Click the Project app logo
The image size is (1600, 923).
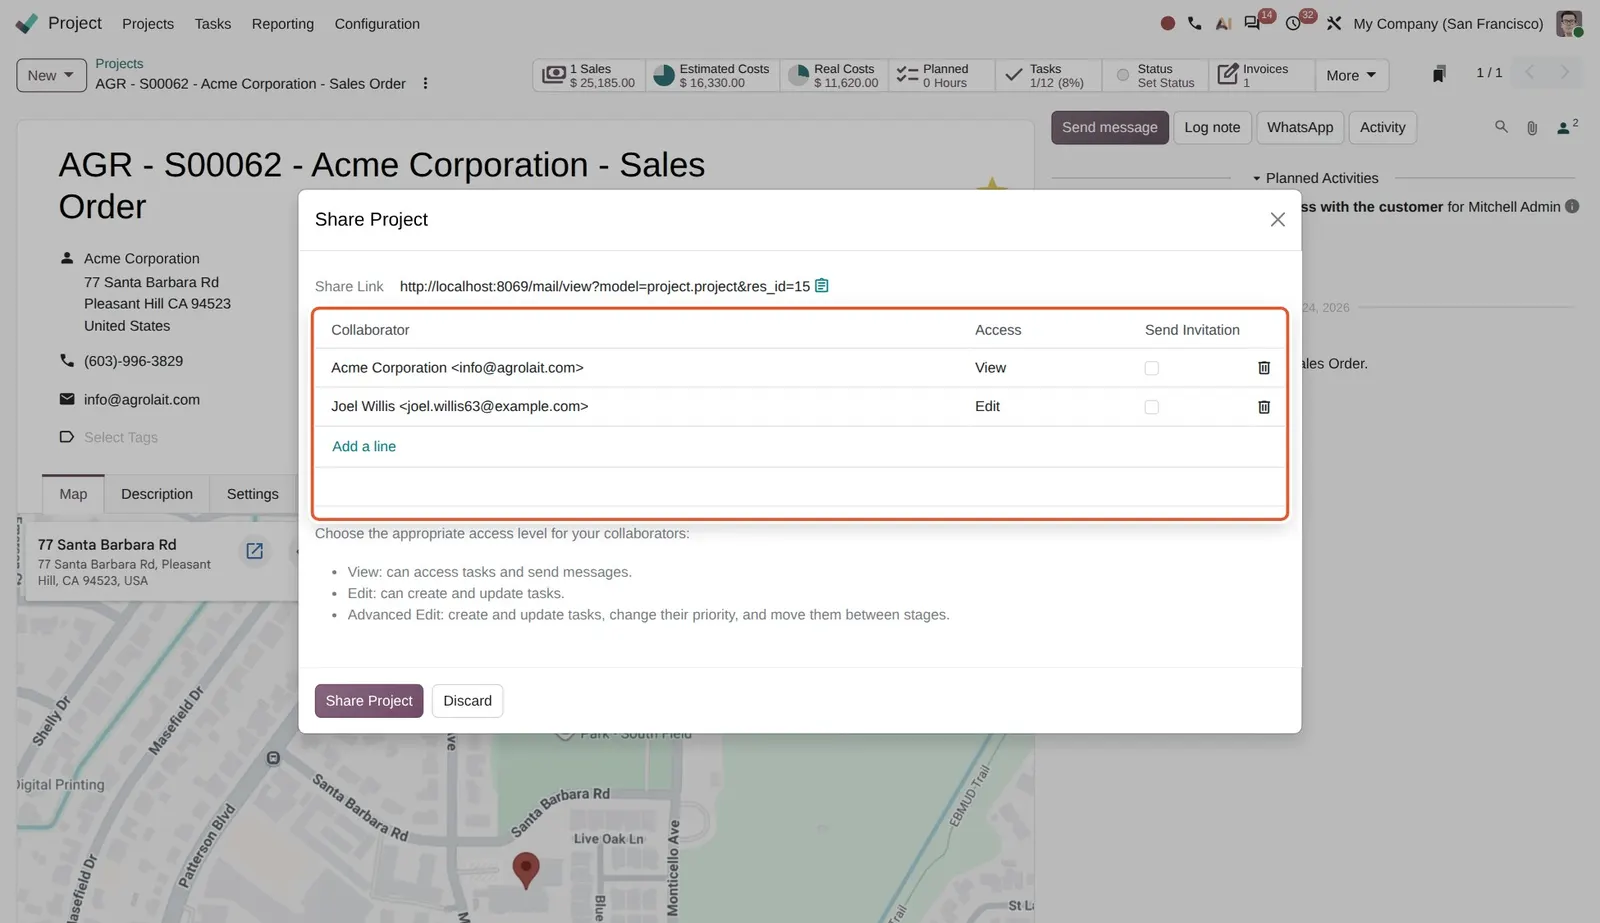click(x=27, y=23)
